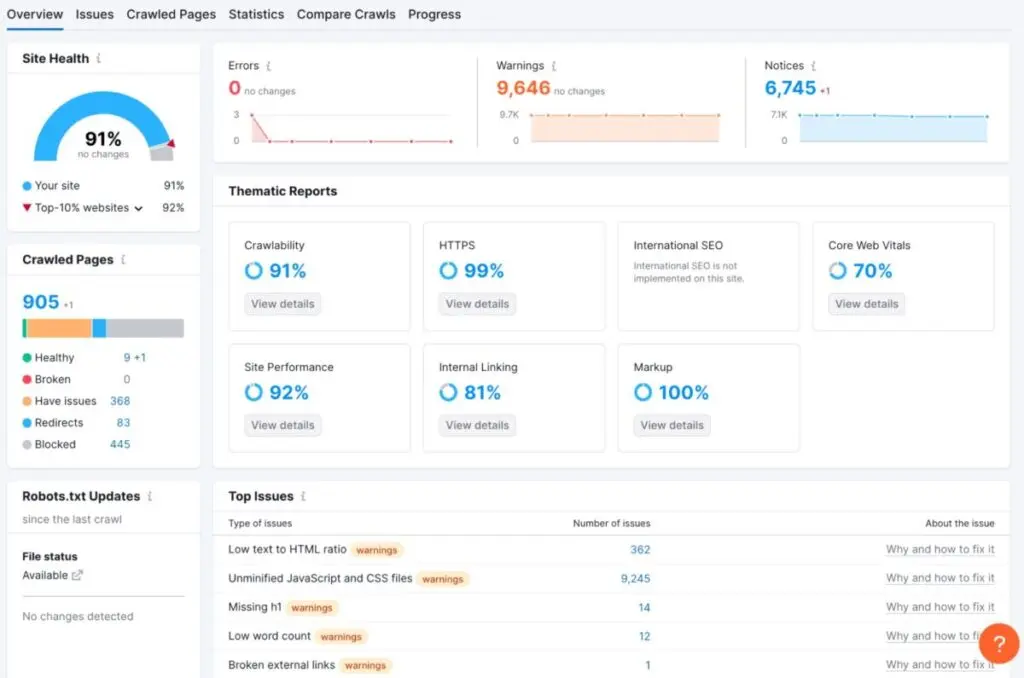1024x678 pixels.
Task: Open View details under Internal Linking
Action: point(477,425)
